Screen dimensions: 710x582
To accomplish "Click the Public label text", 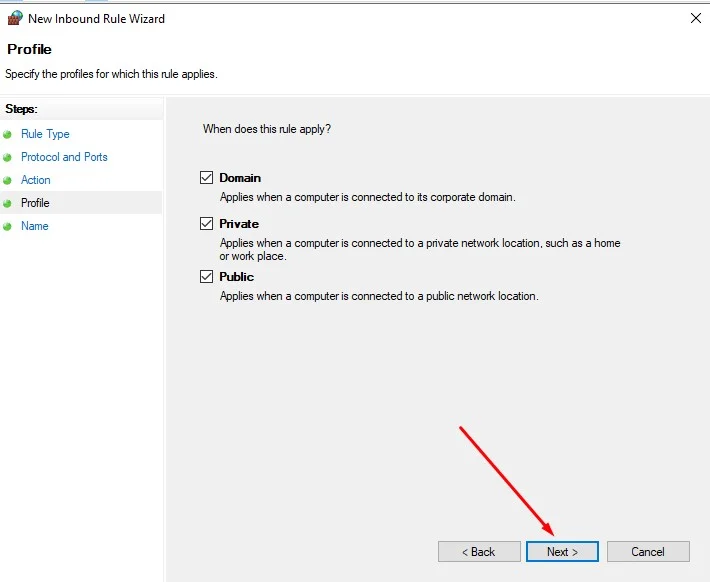I will coord(236,277).
